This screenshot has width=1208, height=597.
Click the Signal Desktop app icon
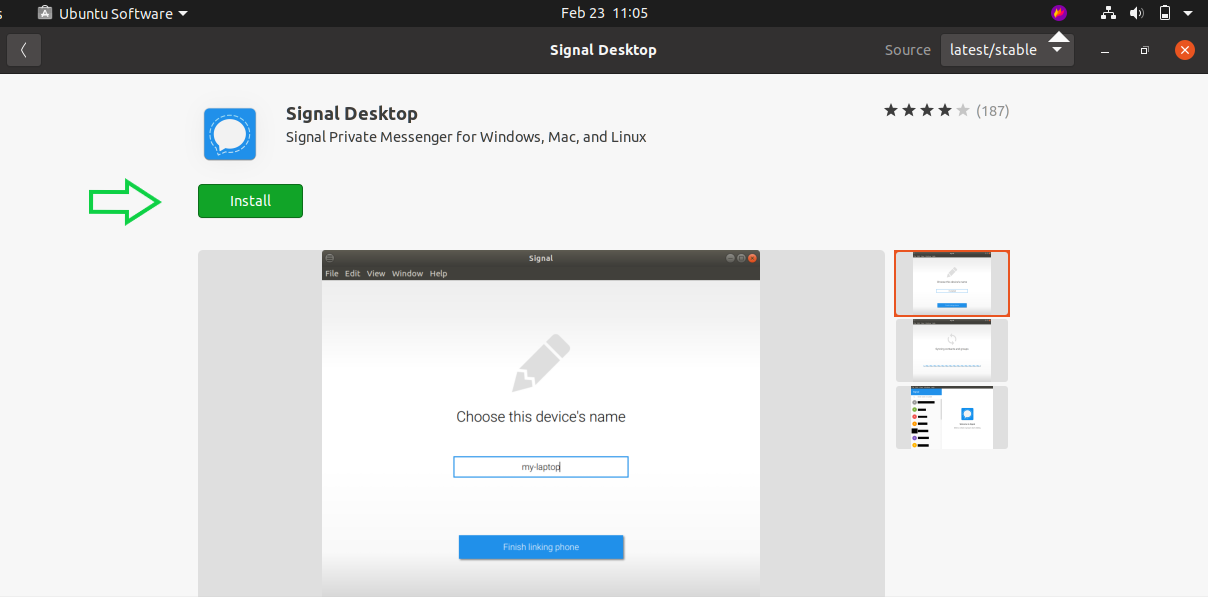tap(230, 134)
